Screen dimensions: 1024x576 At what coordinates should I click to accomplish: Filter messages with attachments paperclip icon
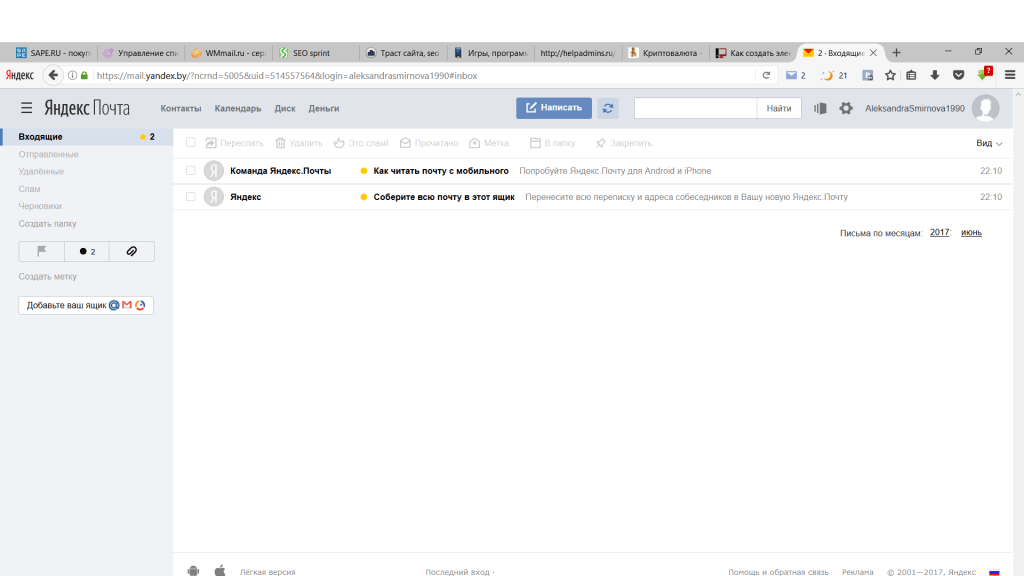[131, 251]
